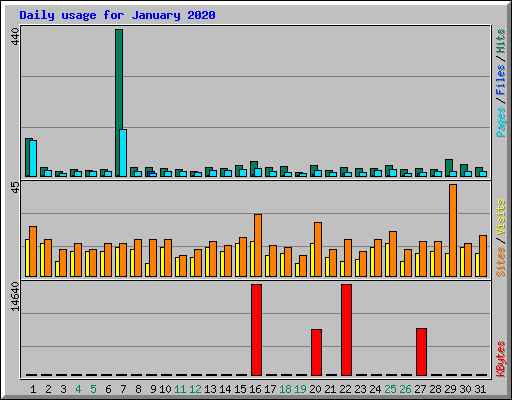Click the 'KBytes' legend label
This screenshot has width=512, height=400.
click(501, 359)
